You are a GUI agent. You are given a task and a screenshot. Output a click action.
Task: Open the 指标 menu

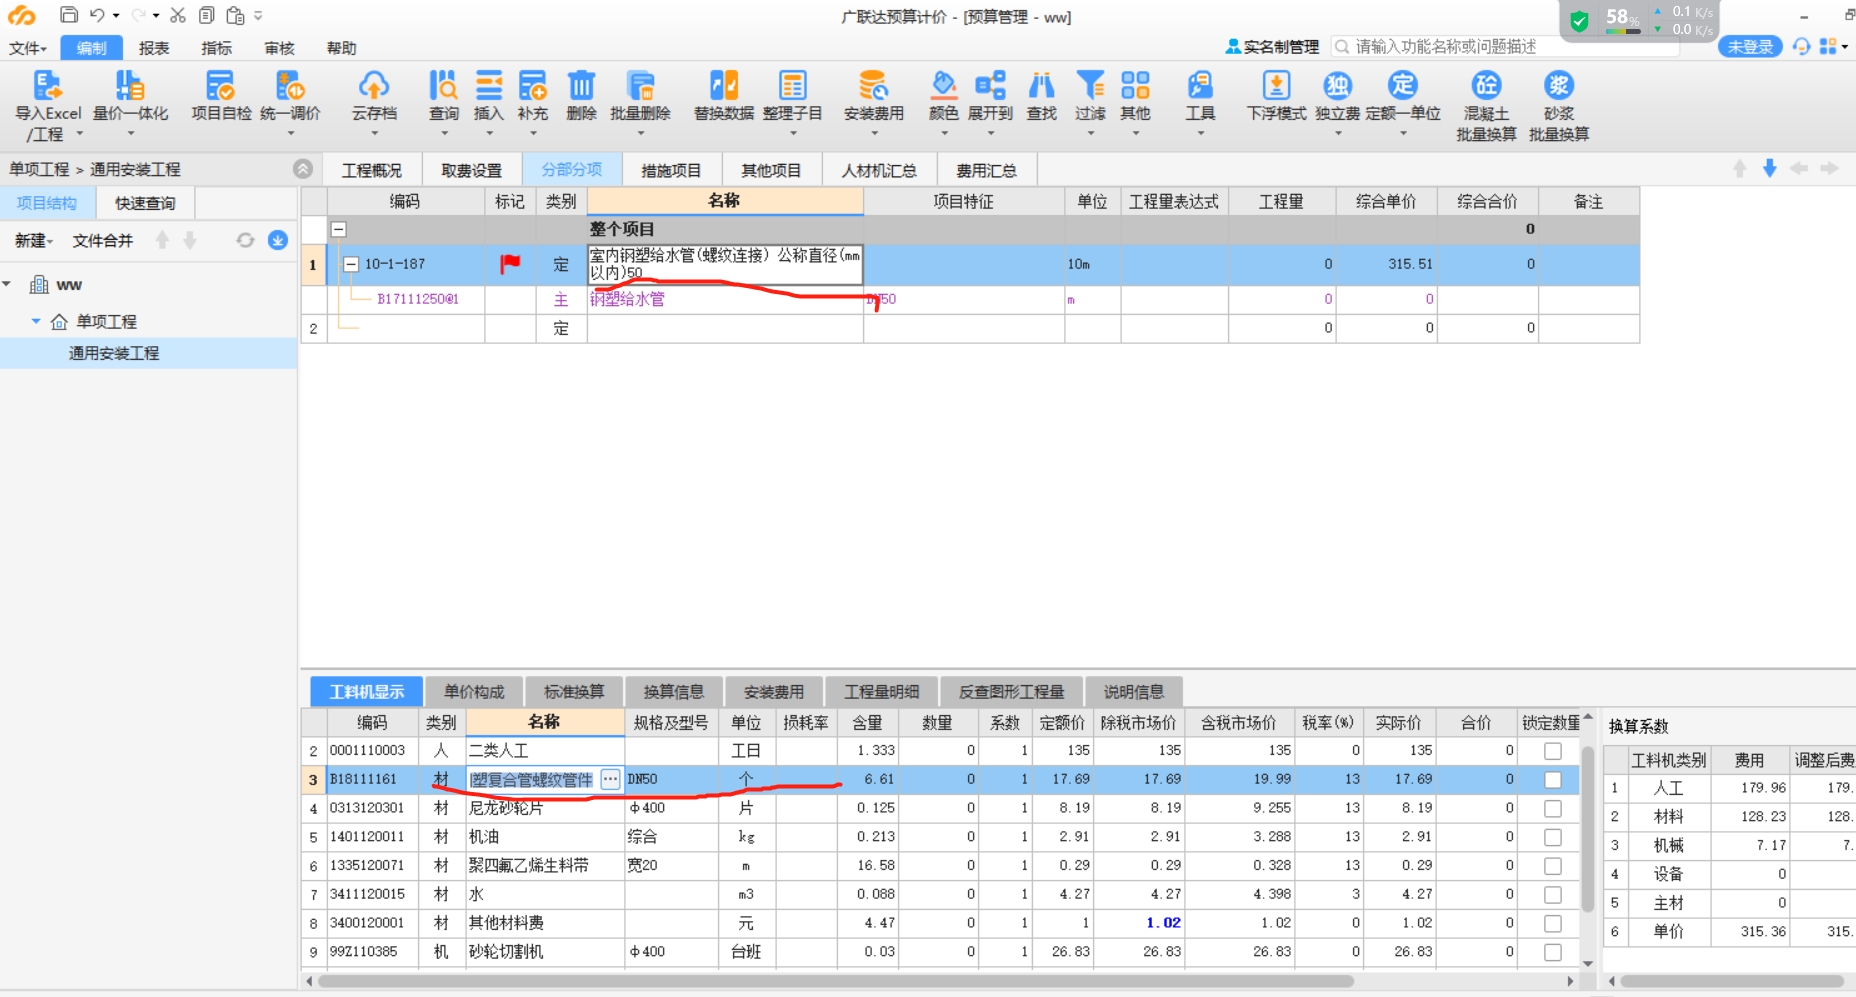pyautogui.click(x=216, y=48)
